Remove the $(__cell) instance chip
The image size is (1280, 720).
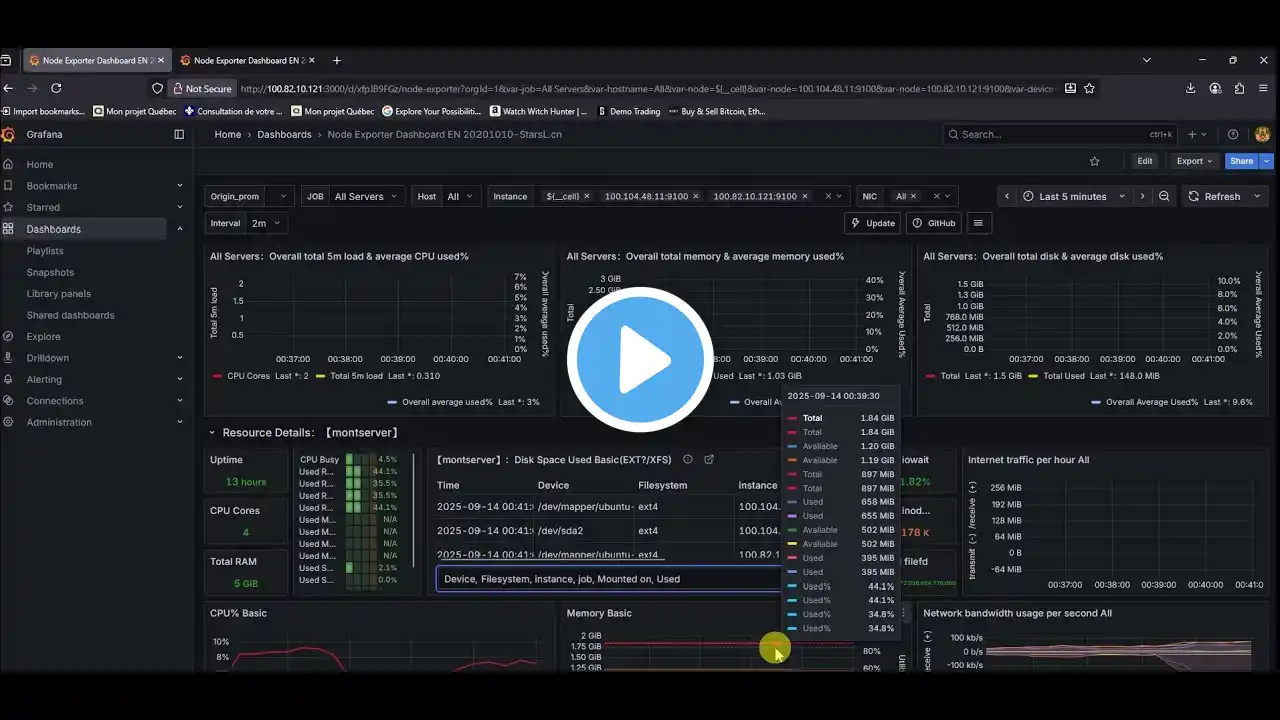coord(587,196)
